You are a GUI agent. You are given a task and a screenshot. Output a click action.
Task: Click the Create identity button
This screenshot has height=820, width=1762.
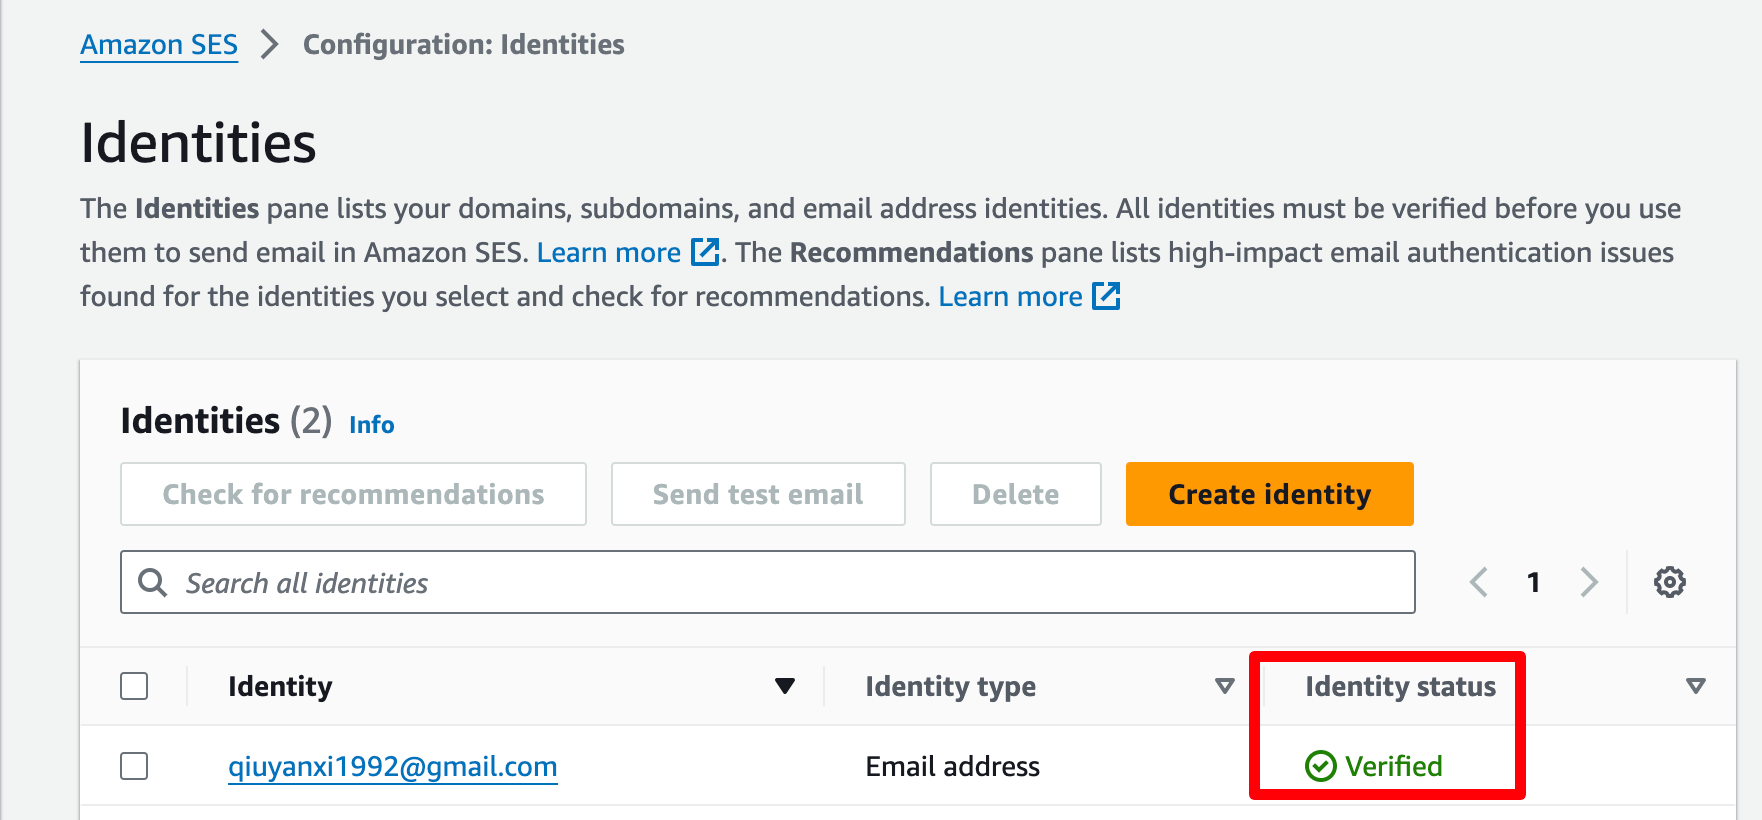[x=1270, y=494]
